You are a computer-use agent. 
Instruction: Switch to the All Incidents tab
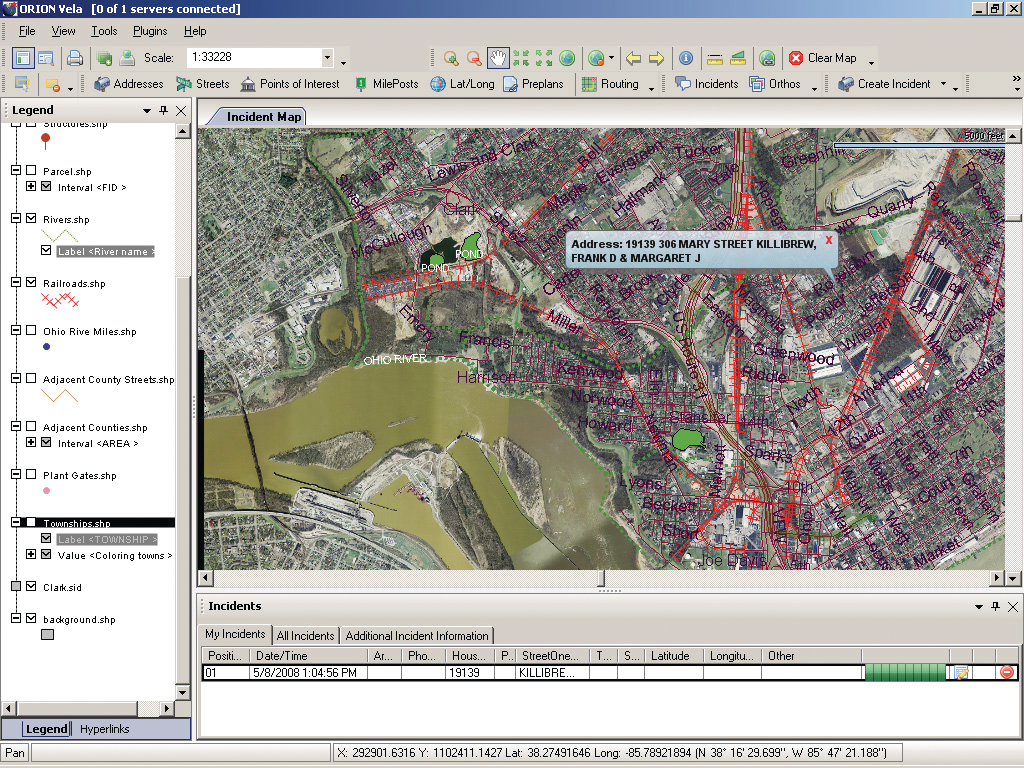click(305, 635)
